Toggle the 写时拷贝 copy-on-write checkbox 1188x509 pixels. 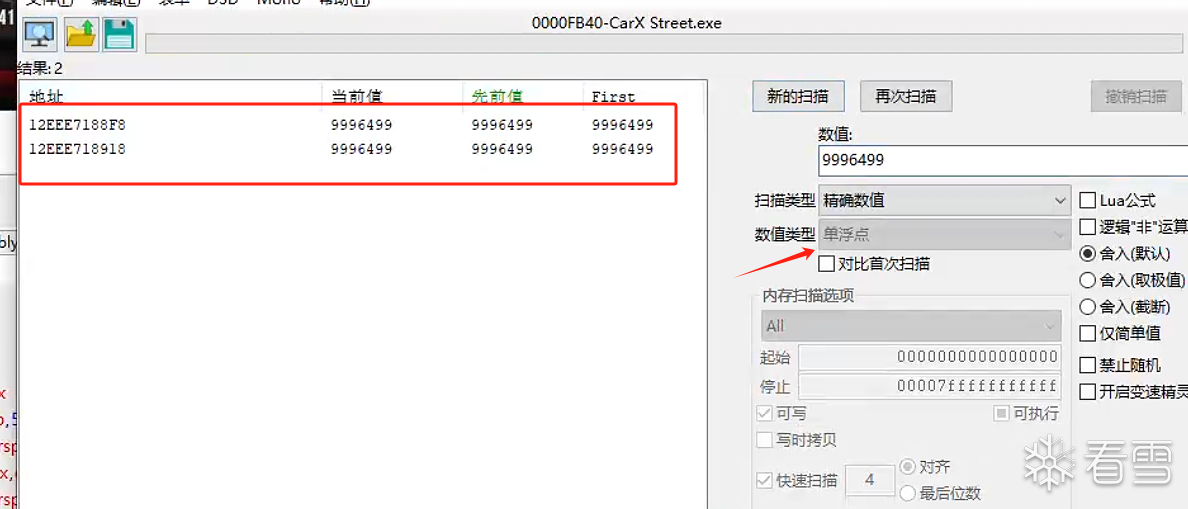[x=764, y=439]
